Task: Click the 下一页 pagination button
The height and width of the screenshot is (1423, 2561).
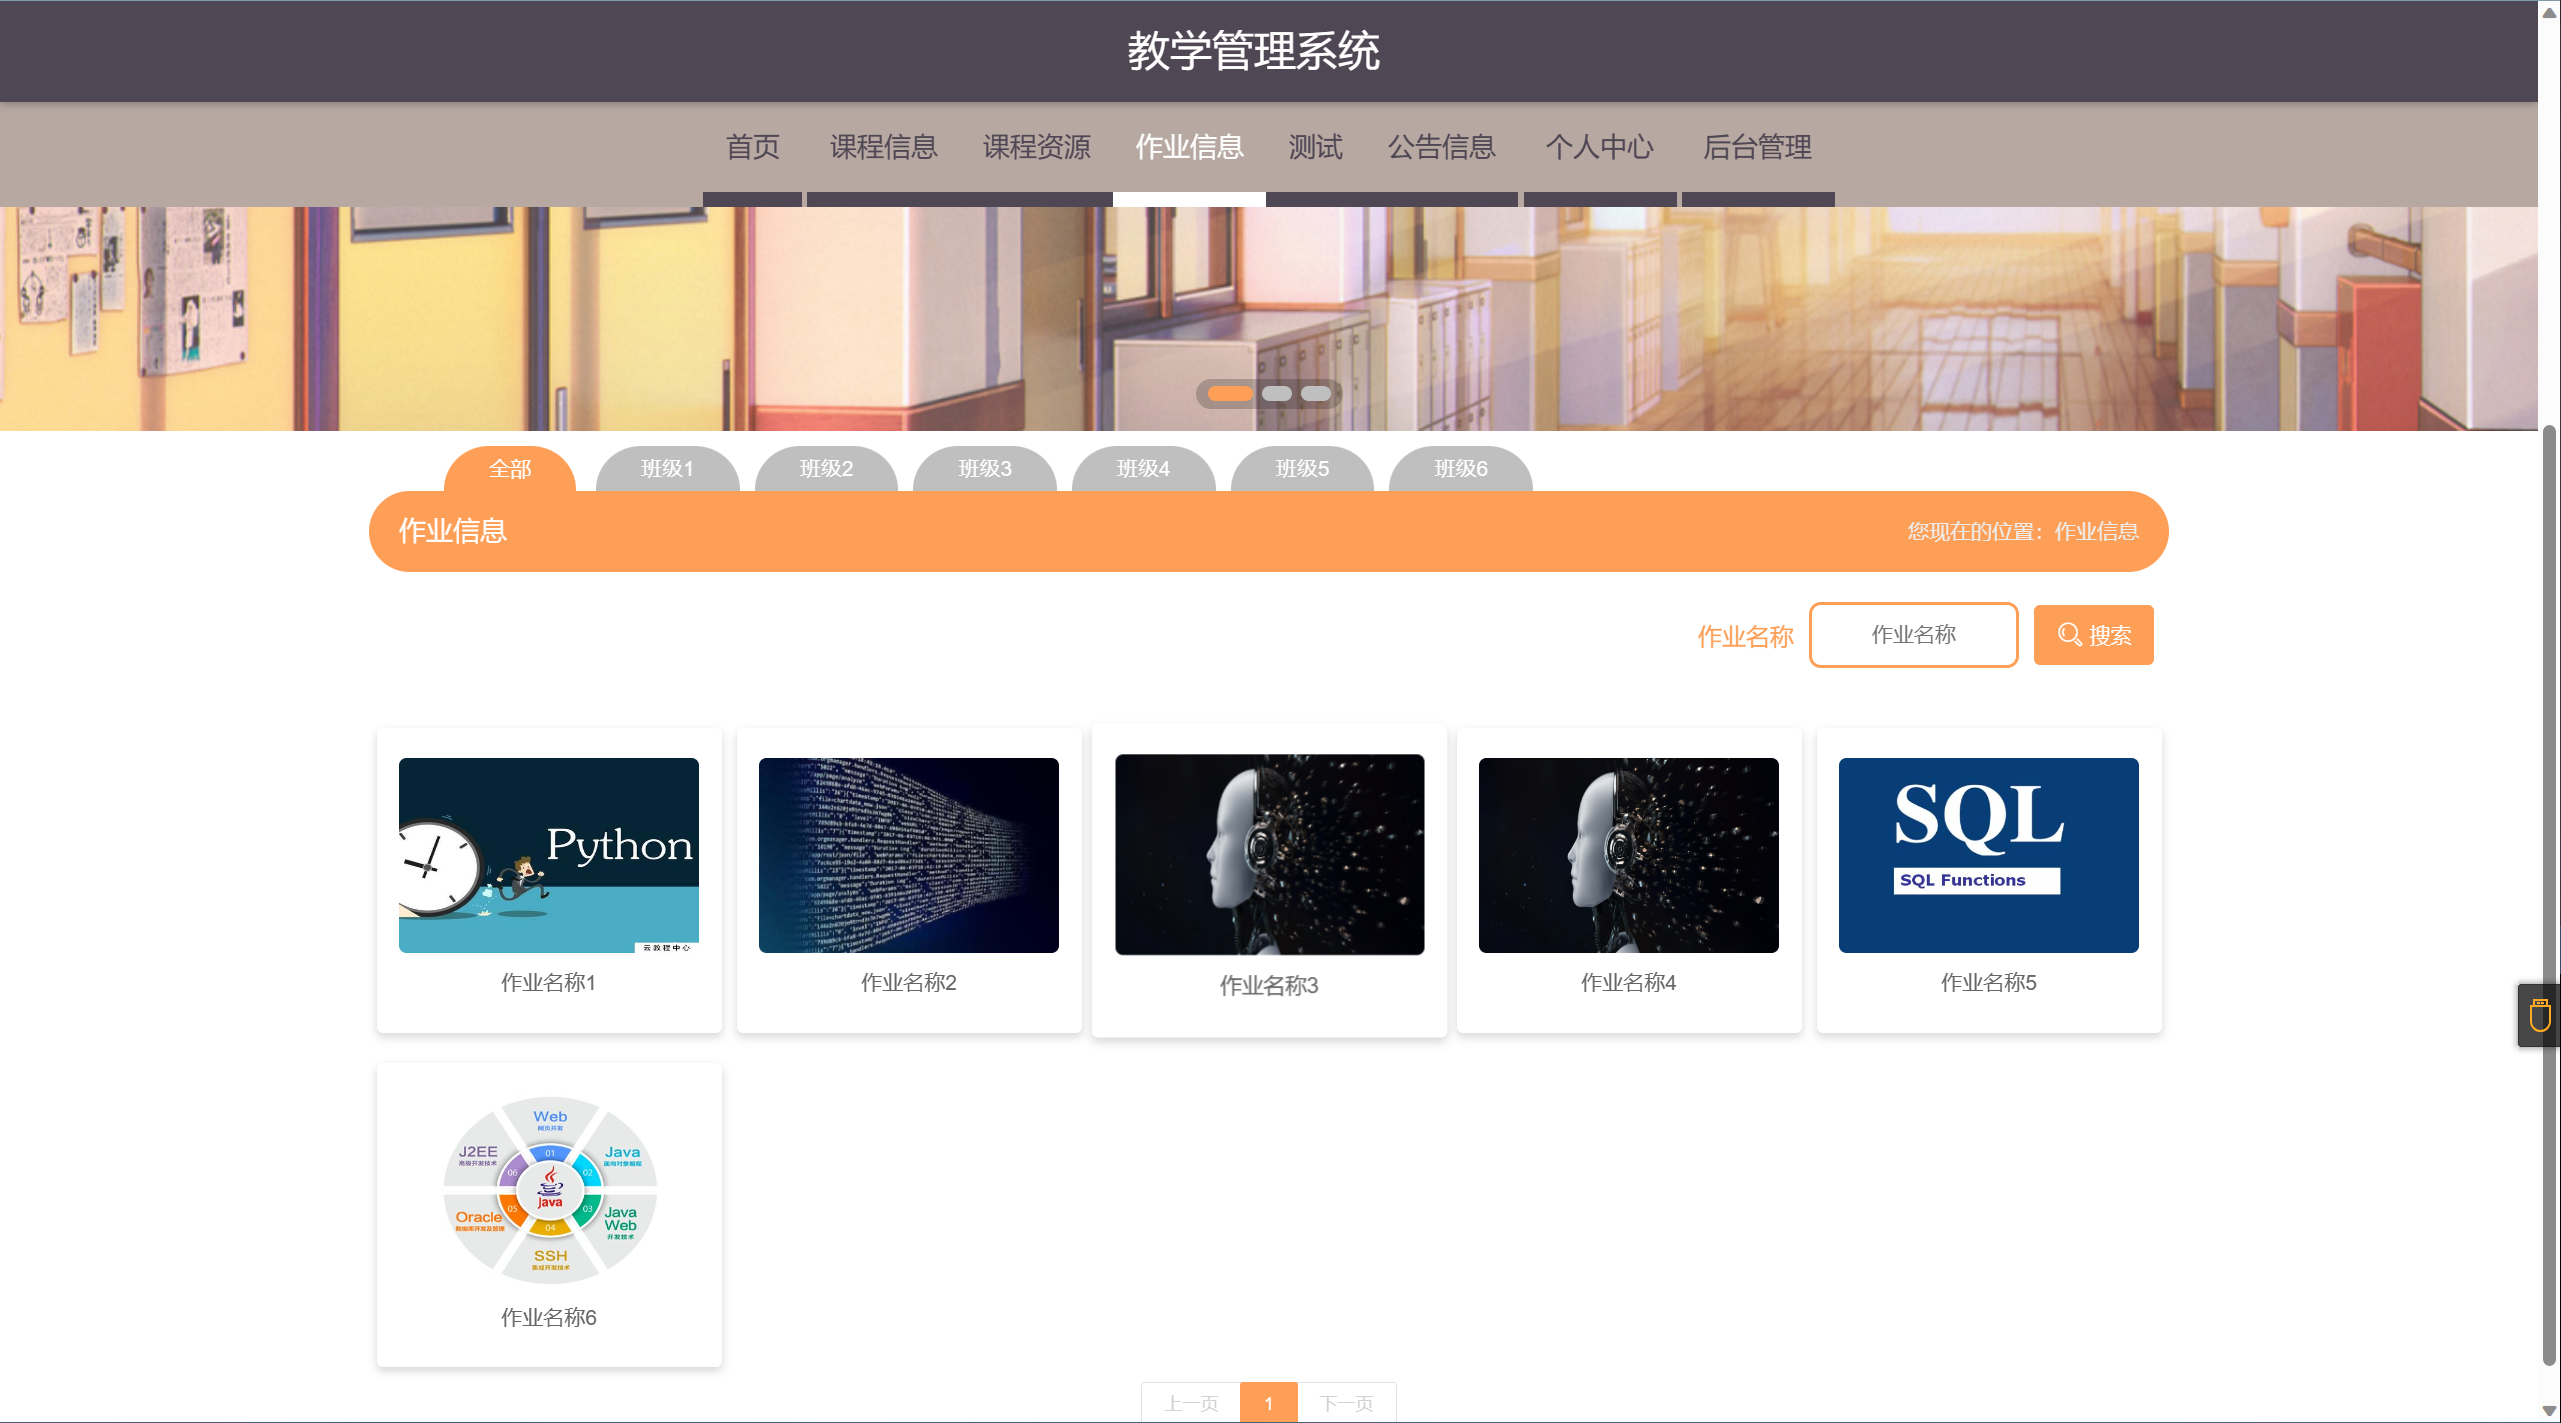Action: coord(1346,1403)
